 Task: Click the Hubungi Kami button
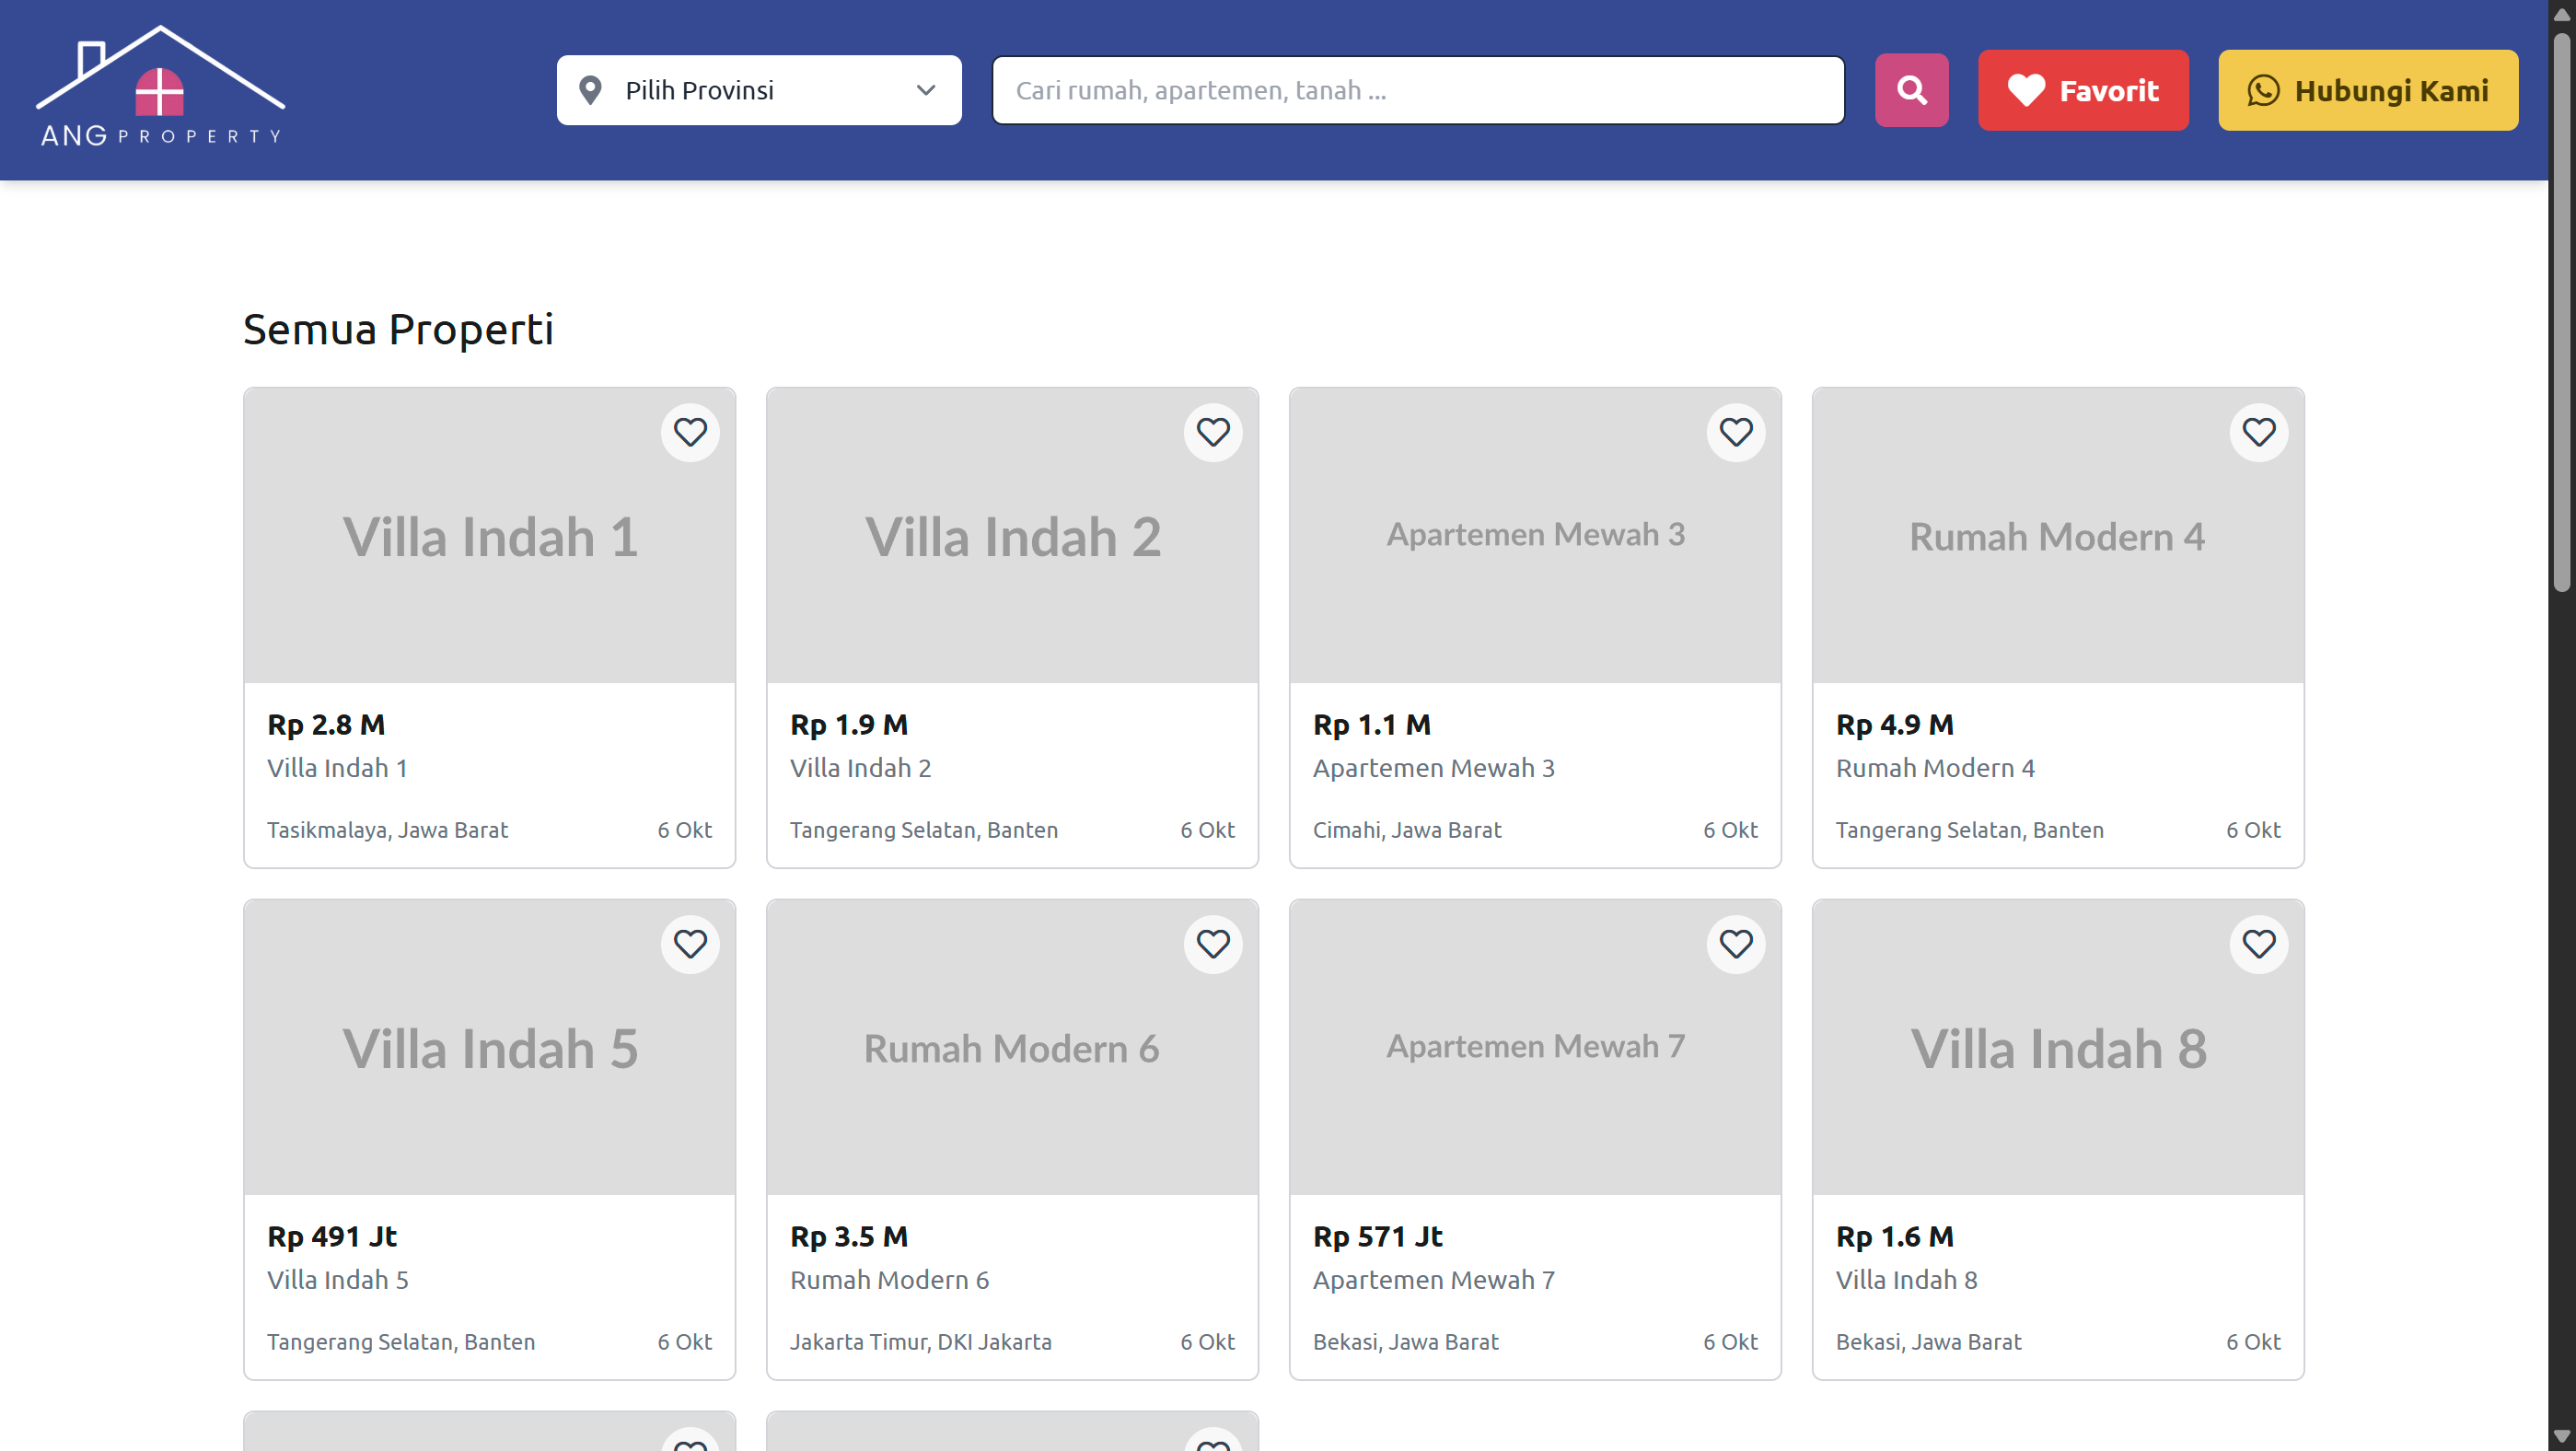(2368, 90)
